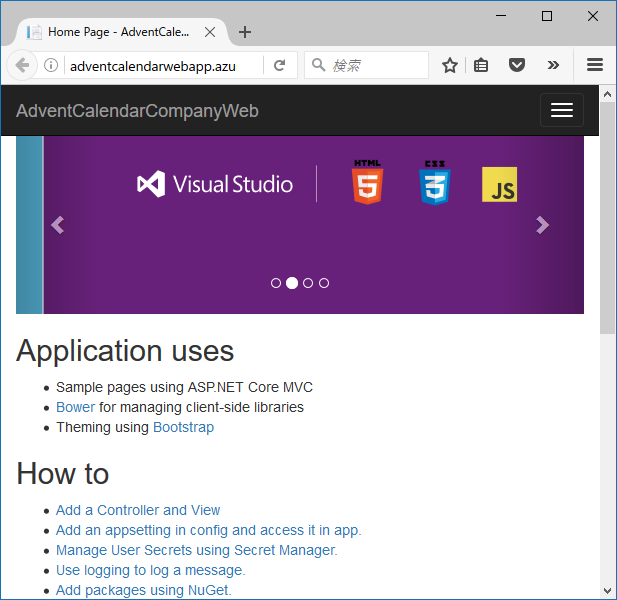This screenshot has height=600, width=617.
Task: Close the Home Page tab
Action: [x=210, y=32]
